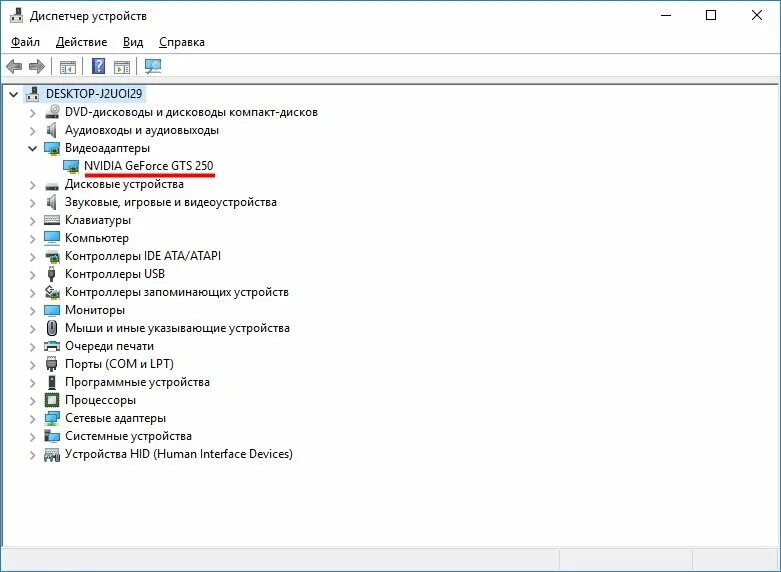Toggle the action pane toolbar icon
Viewport: 781px width, 572px height.
coord(122,66)
